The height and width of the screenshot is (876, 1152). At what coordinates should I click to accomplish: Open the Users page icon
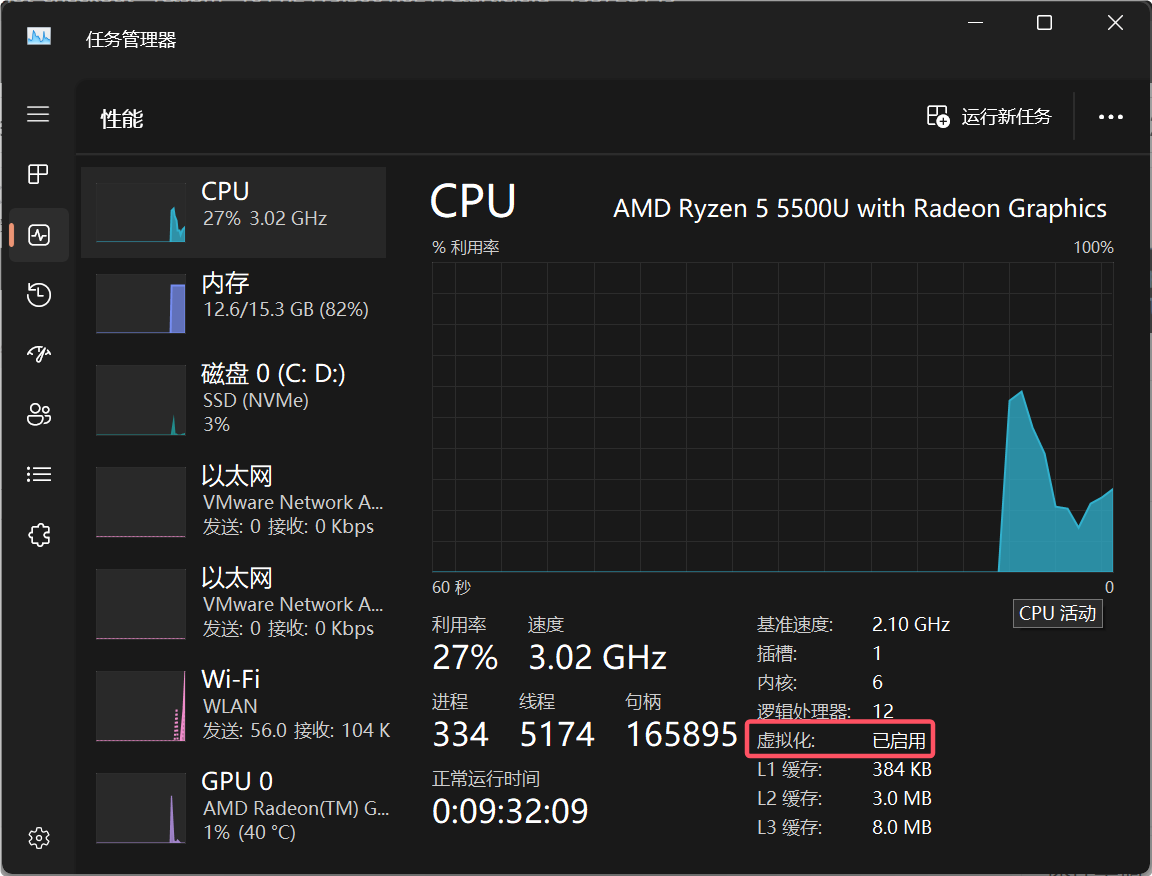(x=39, y=414)
